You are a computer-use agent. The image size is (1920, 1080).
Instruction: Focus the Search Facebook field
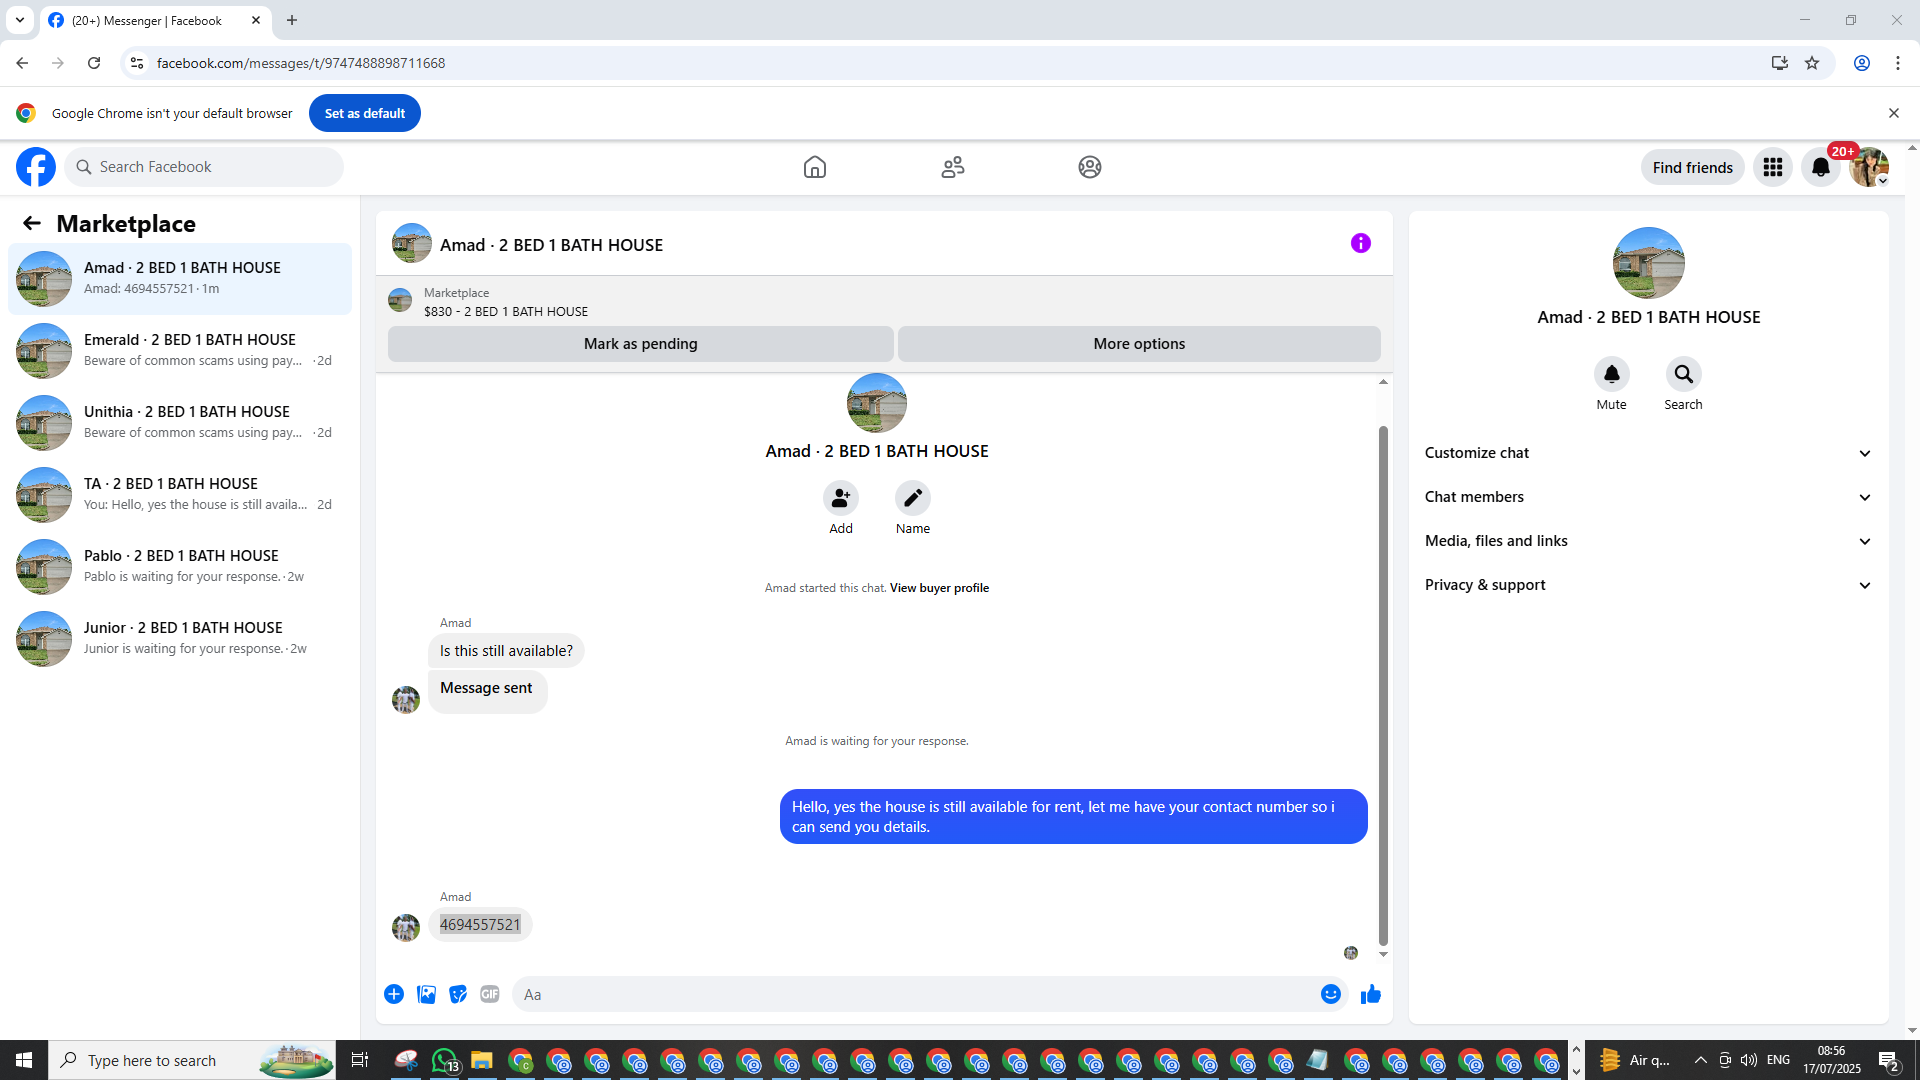coord(204,167)
